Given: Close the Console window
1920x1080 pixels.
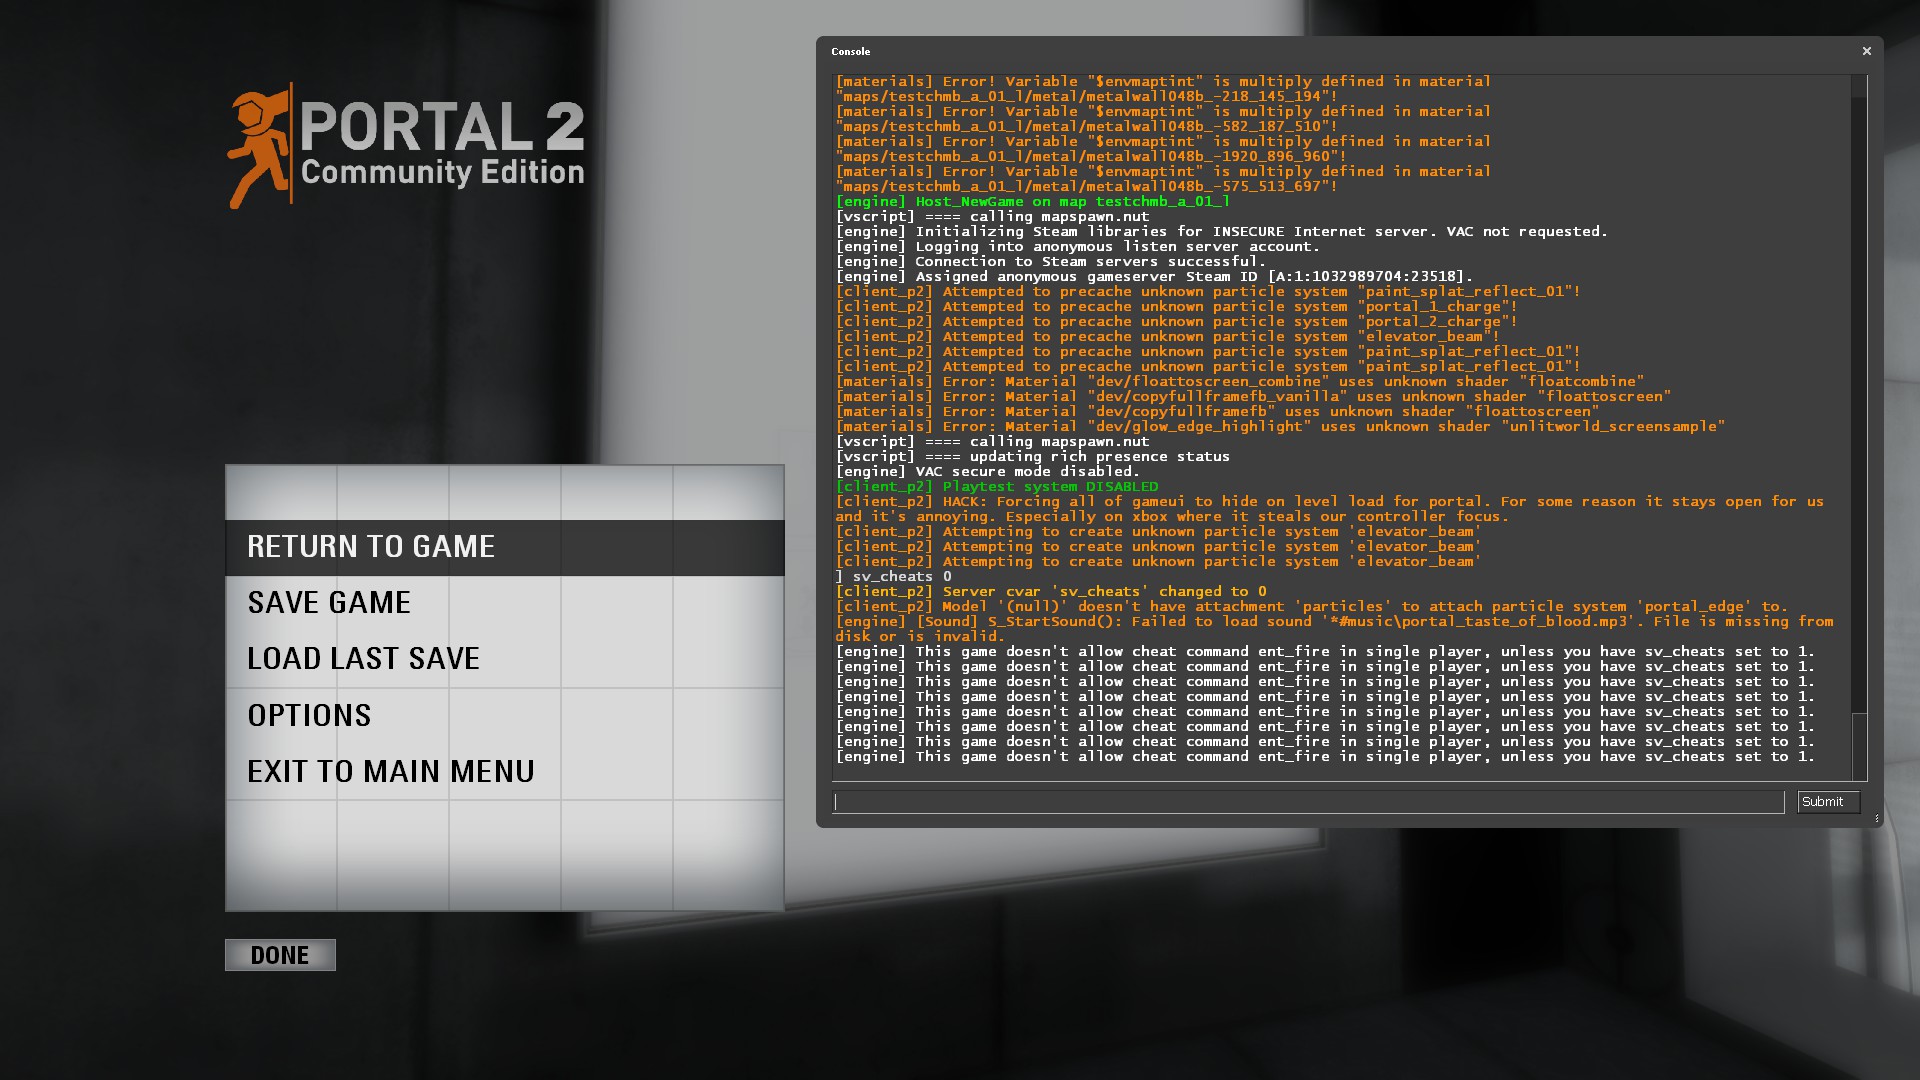Looking at the screenshot, I should click(1867, 50).
